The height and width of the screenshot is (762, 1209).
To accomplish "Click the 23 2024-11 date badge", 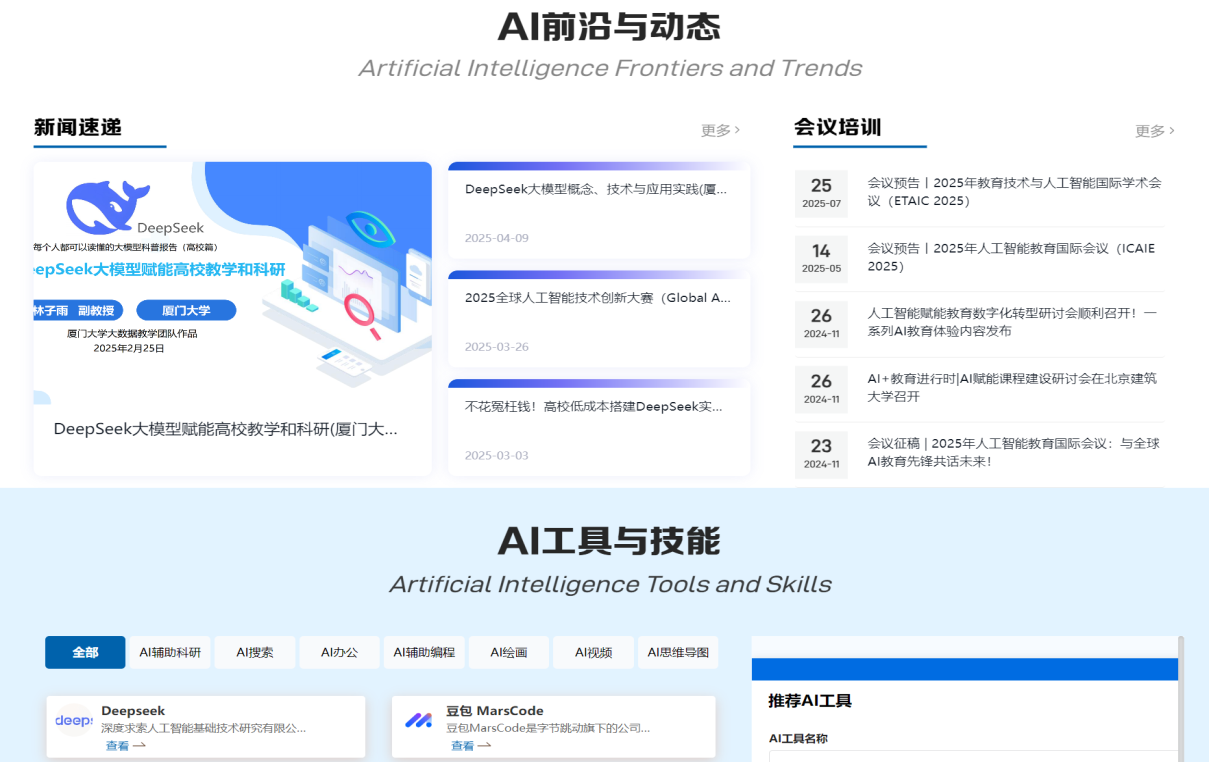I will 821,453.
